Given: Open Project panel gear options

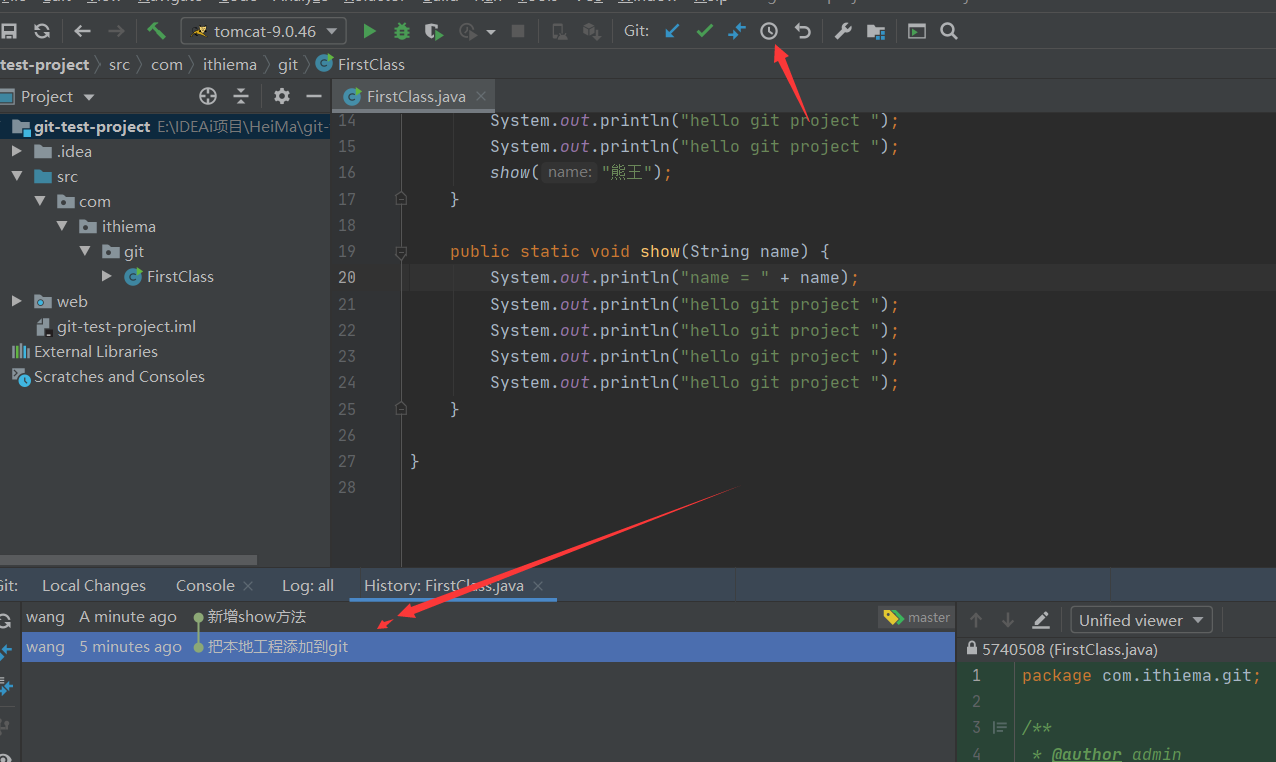Looking at the screenshot, I should [282, 96].
